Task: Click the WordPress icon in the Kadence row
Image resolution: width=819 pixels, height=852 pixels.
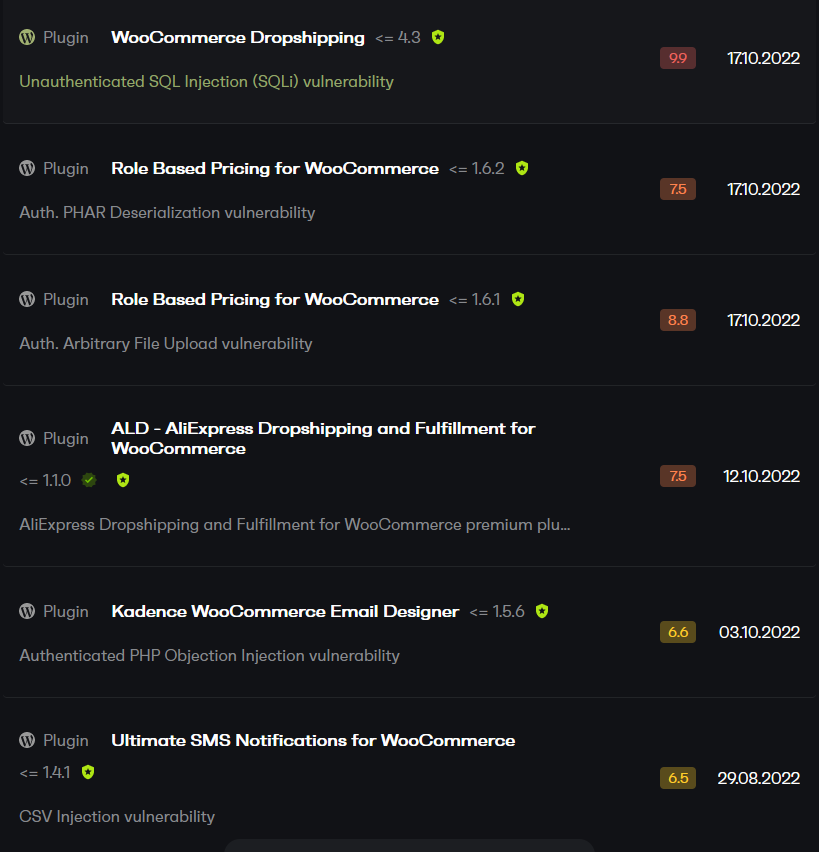Action: [x=27, y=611]
